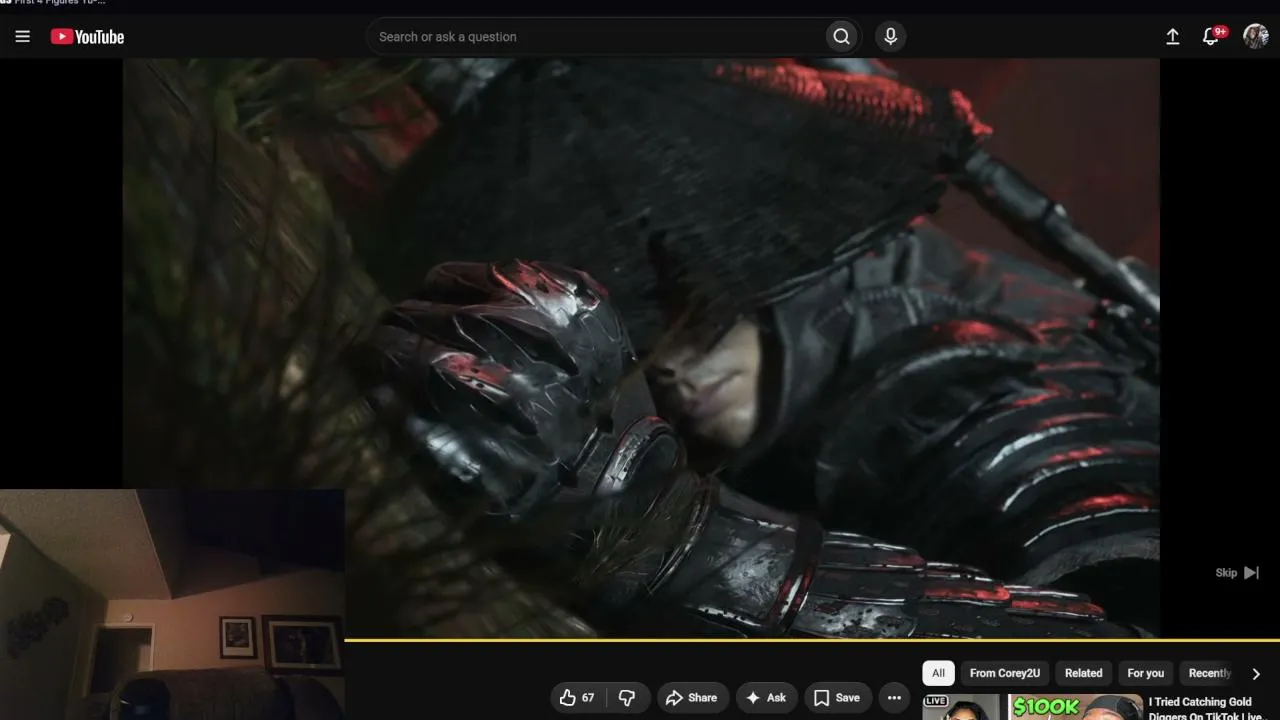Open the account avatar menu
Image resolution: width=1280 pixels, height=720 pixels.
coord(1256,37)
